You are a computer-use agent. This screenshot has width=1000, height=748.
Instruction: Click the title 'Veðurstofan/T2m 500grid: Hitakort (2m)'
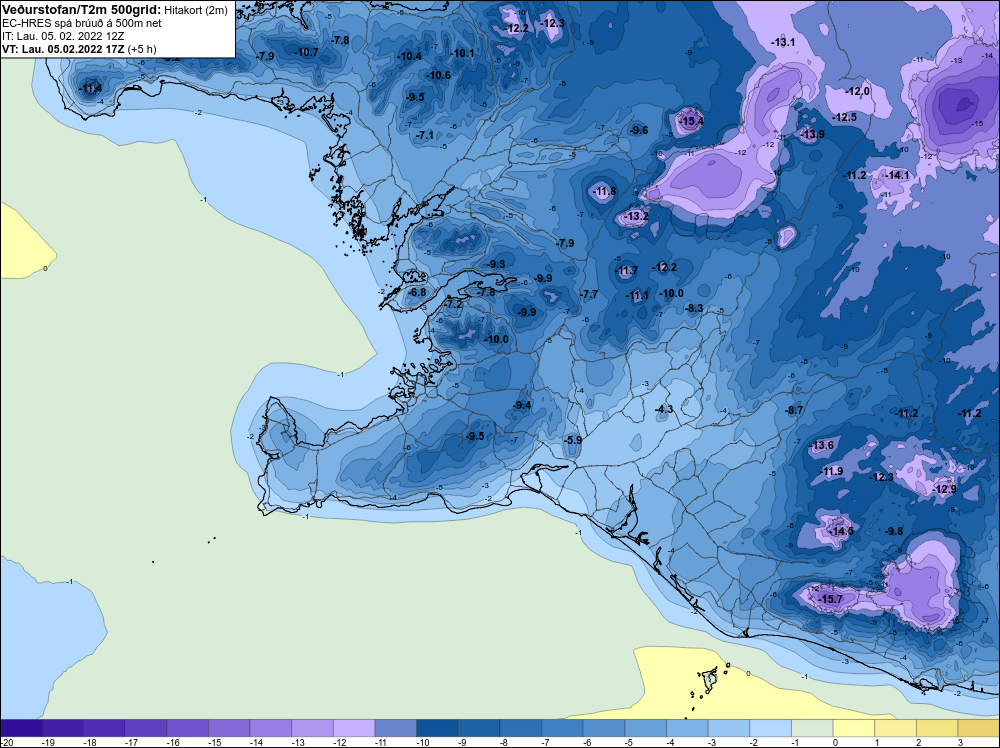click(115, 10)
